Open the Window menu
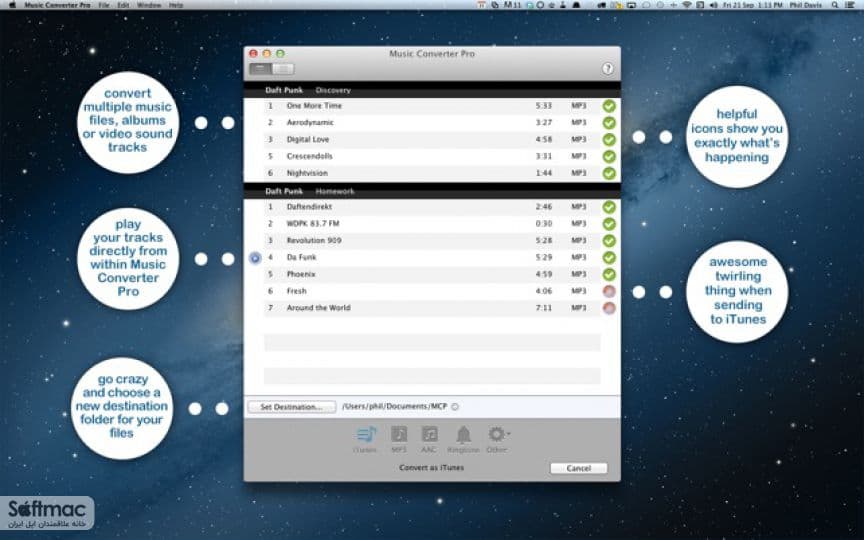The height and width of the screenshot is (540, 864). click(x=149, y=5)
